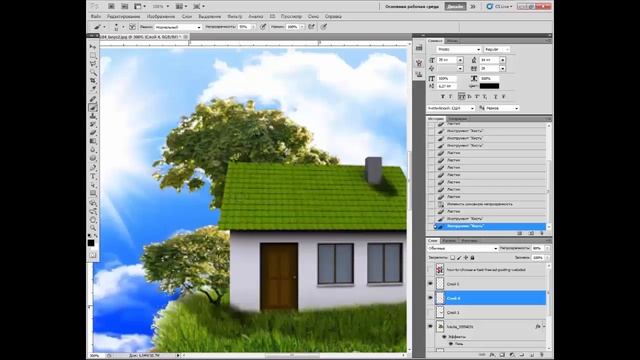Open the Фильтр menu

235,17
